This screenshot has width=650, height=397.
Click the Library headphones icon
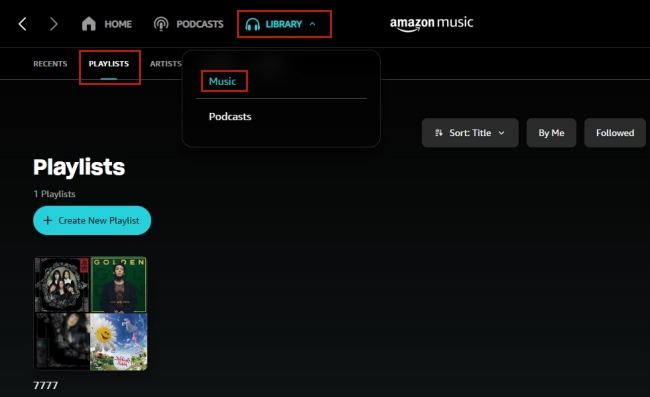(252, 24)
